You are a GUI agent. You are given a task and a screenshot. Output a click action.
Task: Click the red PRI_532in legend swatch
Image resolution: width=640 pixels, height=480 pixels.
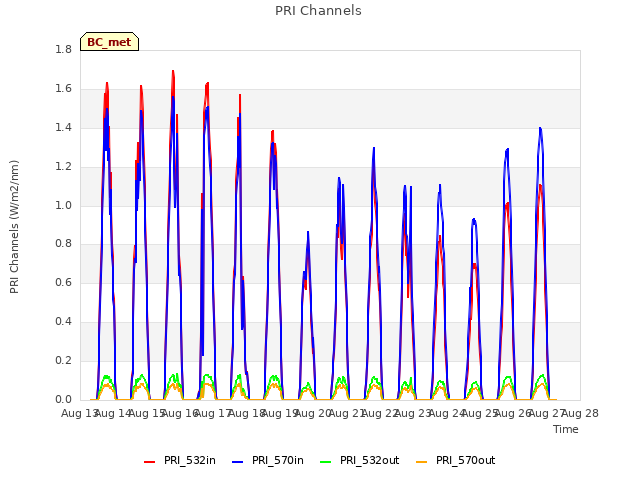pos(149,462)
